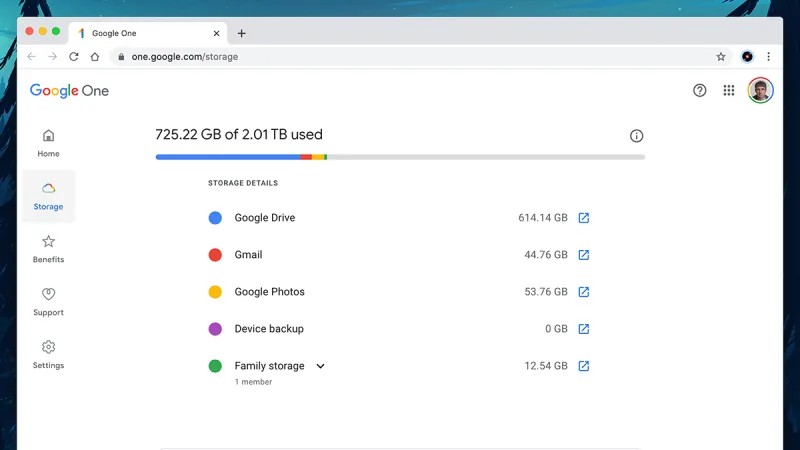Click the Gmail label
The image size is (800, 450).
click(248, 255)
